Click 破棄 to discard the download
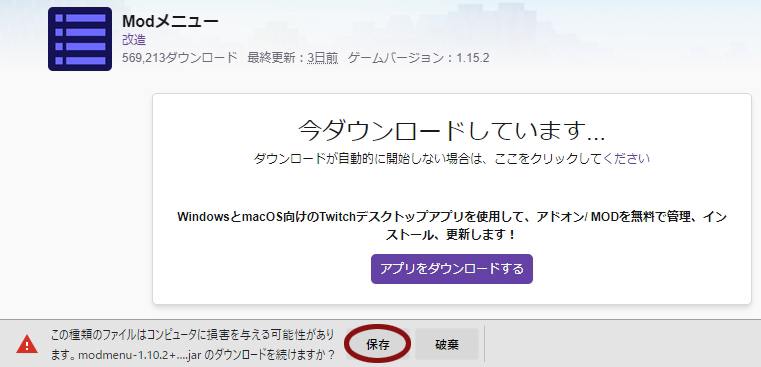 click(447, 345)
